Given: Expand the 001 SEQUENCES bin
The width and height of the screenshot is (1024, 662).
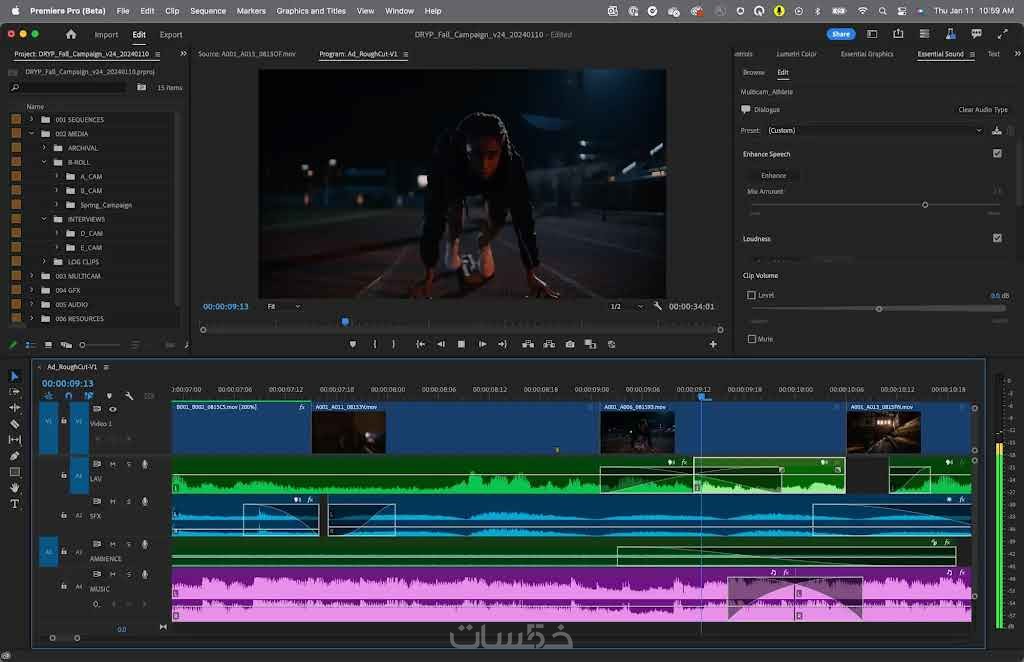Looking at the screenshot, I should tap(31, 119).
